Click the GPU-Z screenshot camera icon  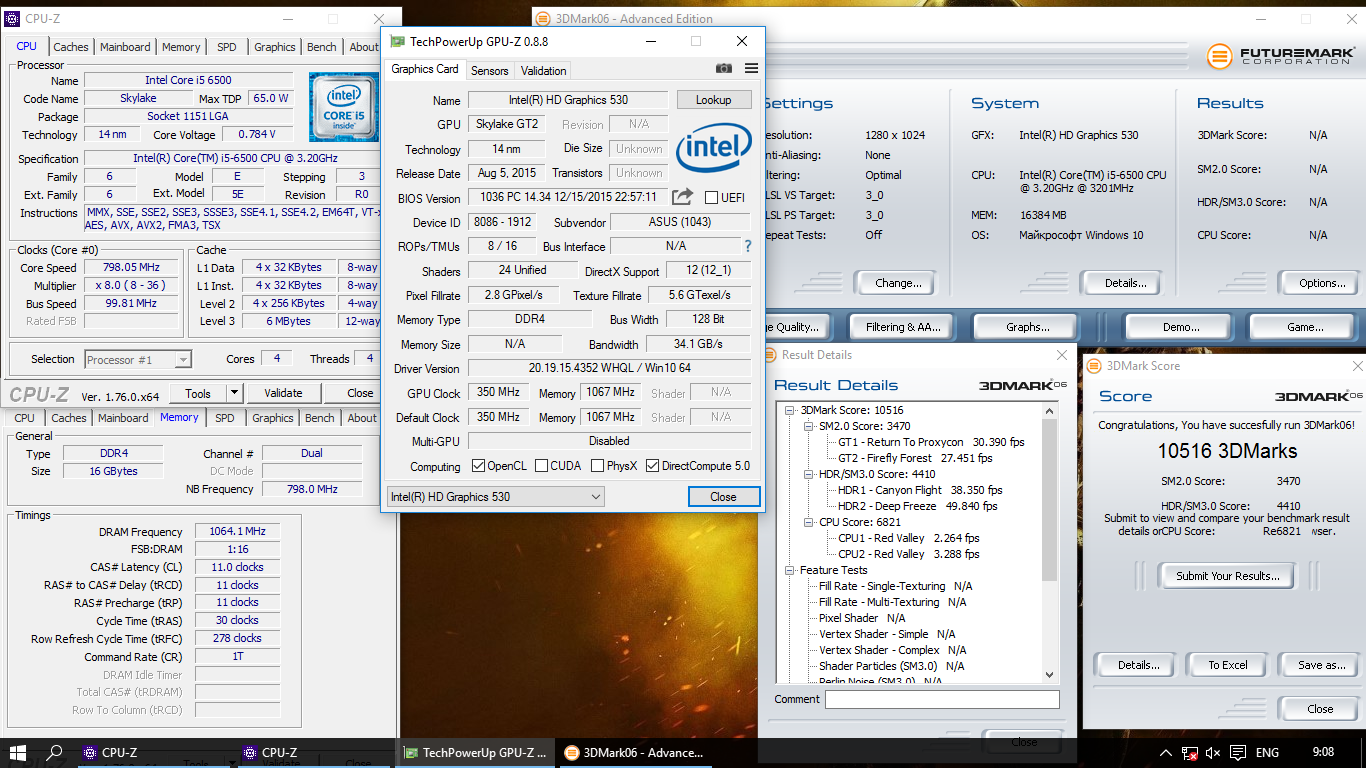pos(724,69)
